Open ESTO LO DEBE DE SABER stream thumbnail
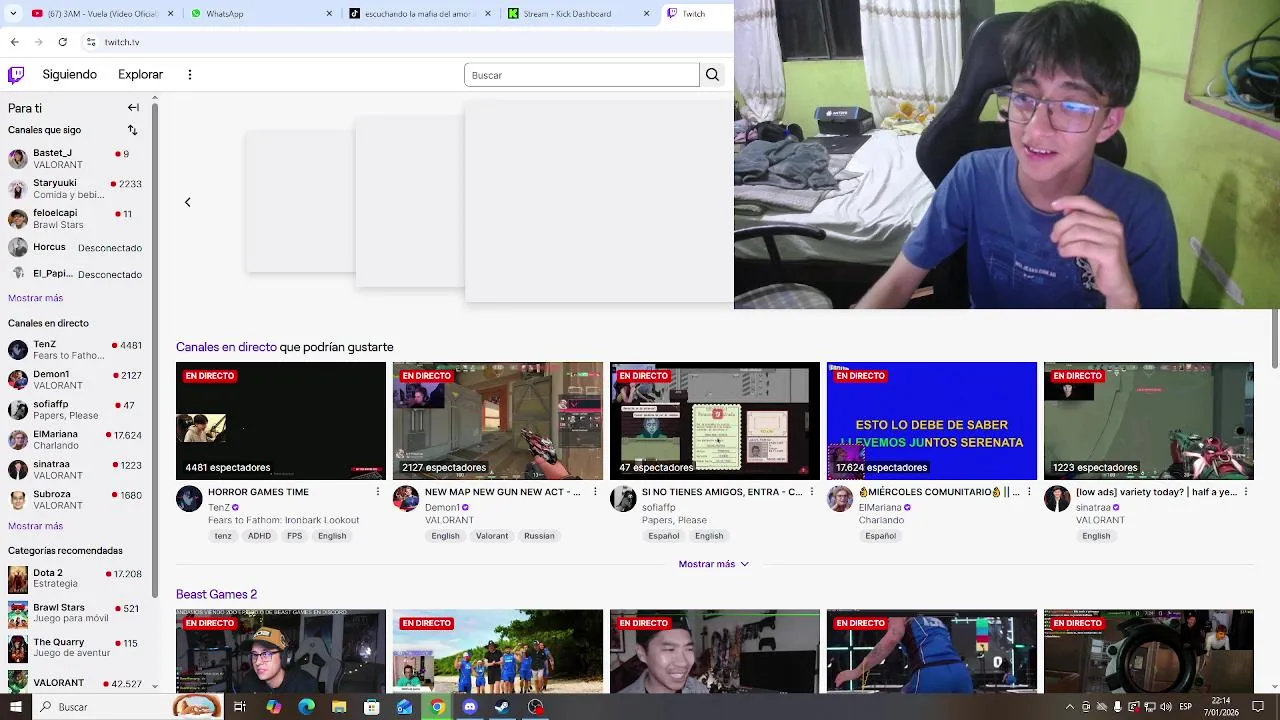1280x720 pixels. 931,421
